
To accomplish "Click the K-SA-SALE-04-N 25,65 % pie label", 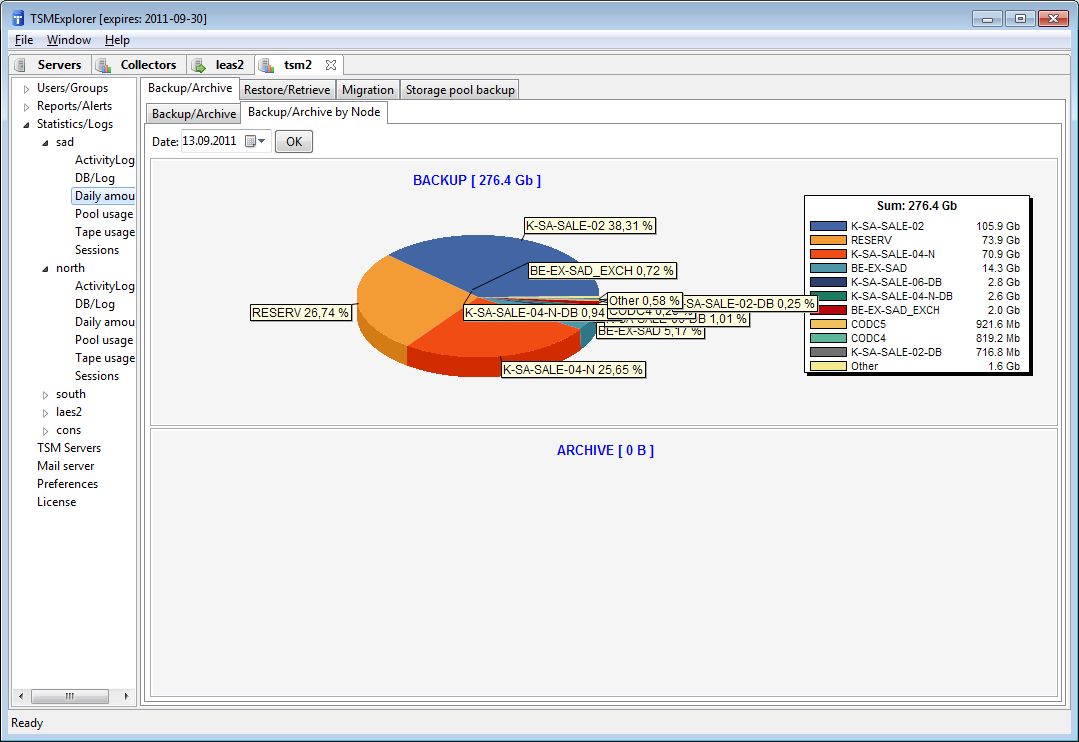I will (573, 370).
